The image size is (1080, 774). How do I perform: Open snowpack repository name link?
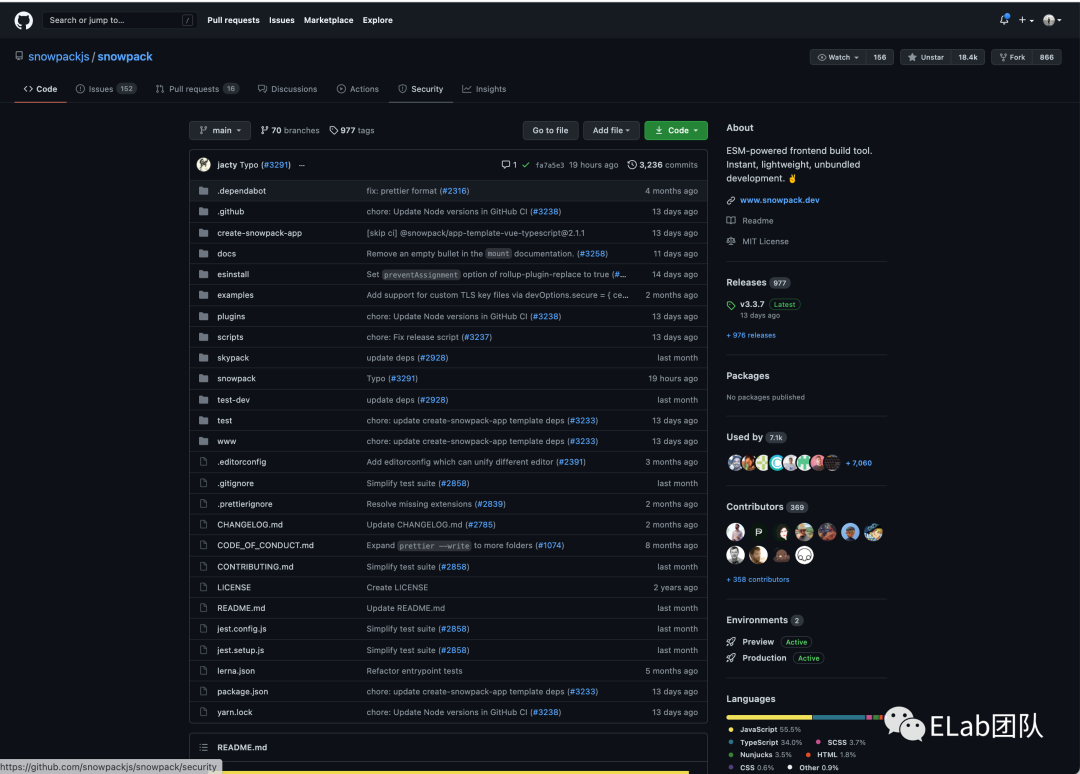click(125, 56)
